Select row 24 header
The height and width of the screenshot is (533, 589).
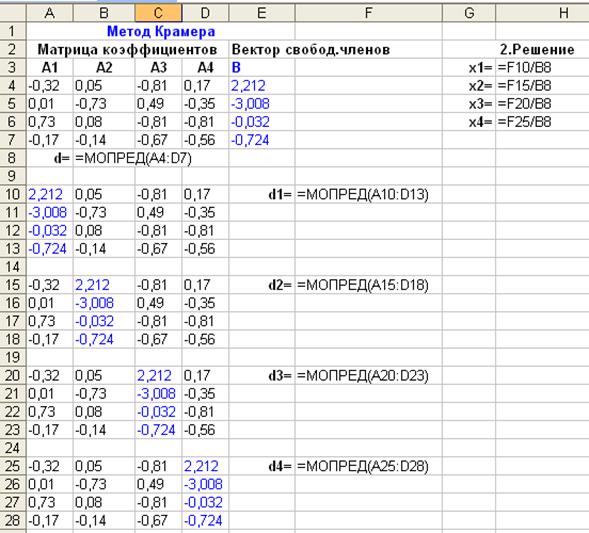(13, 448)
